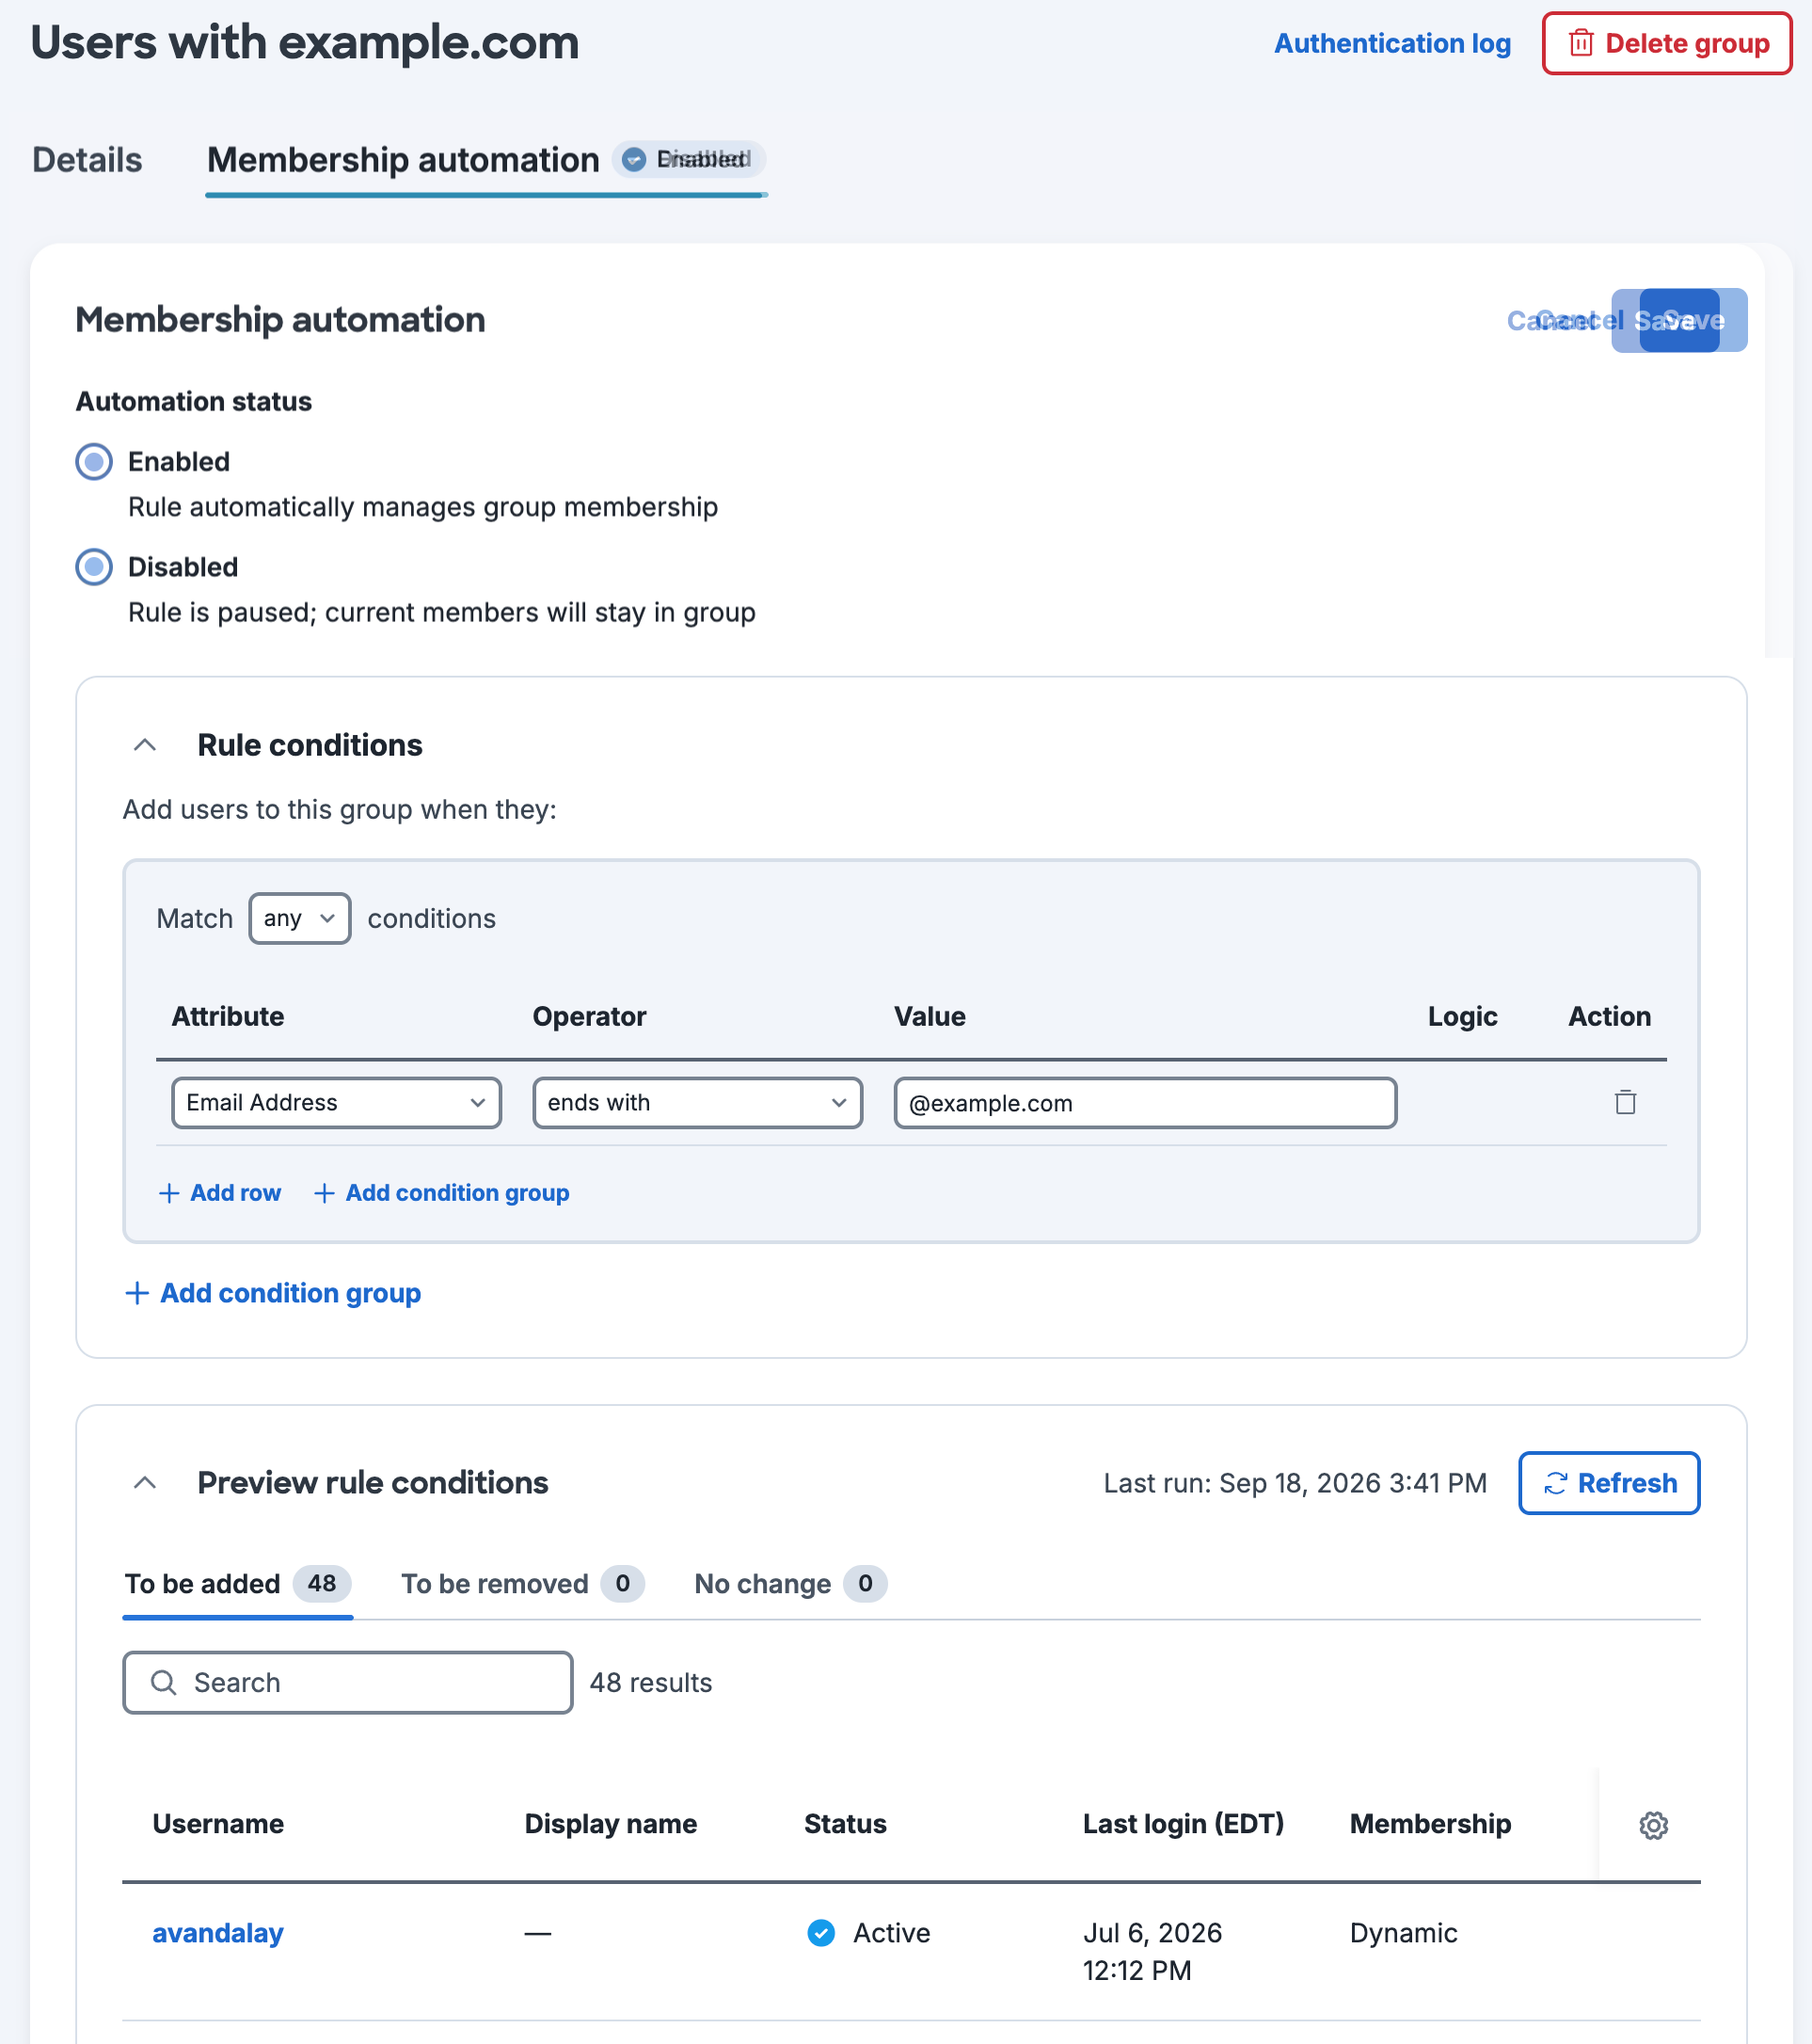The image size is (1812, 2044).
Task: Click the Delete group button
Action: tap(1666, 43)
